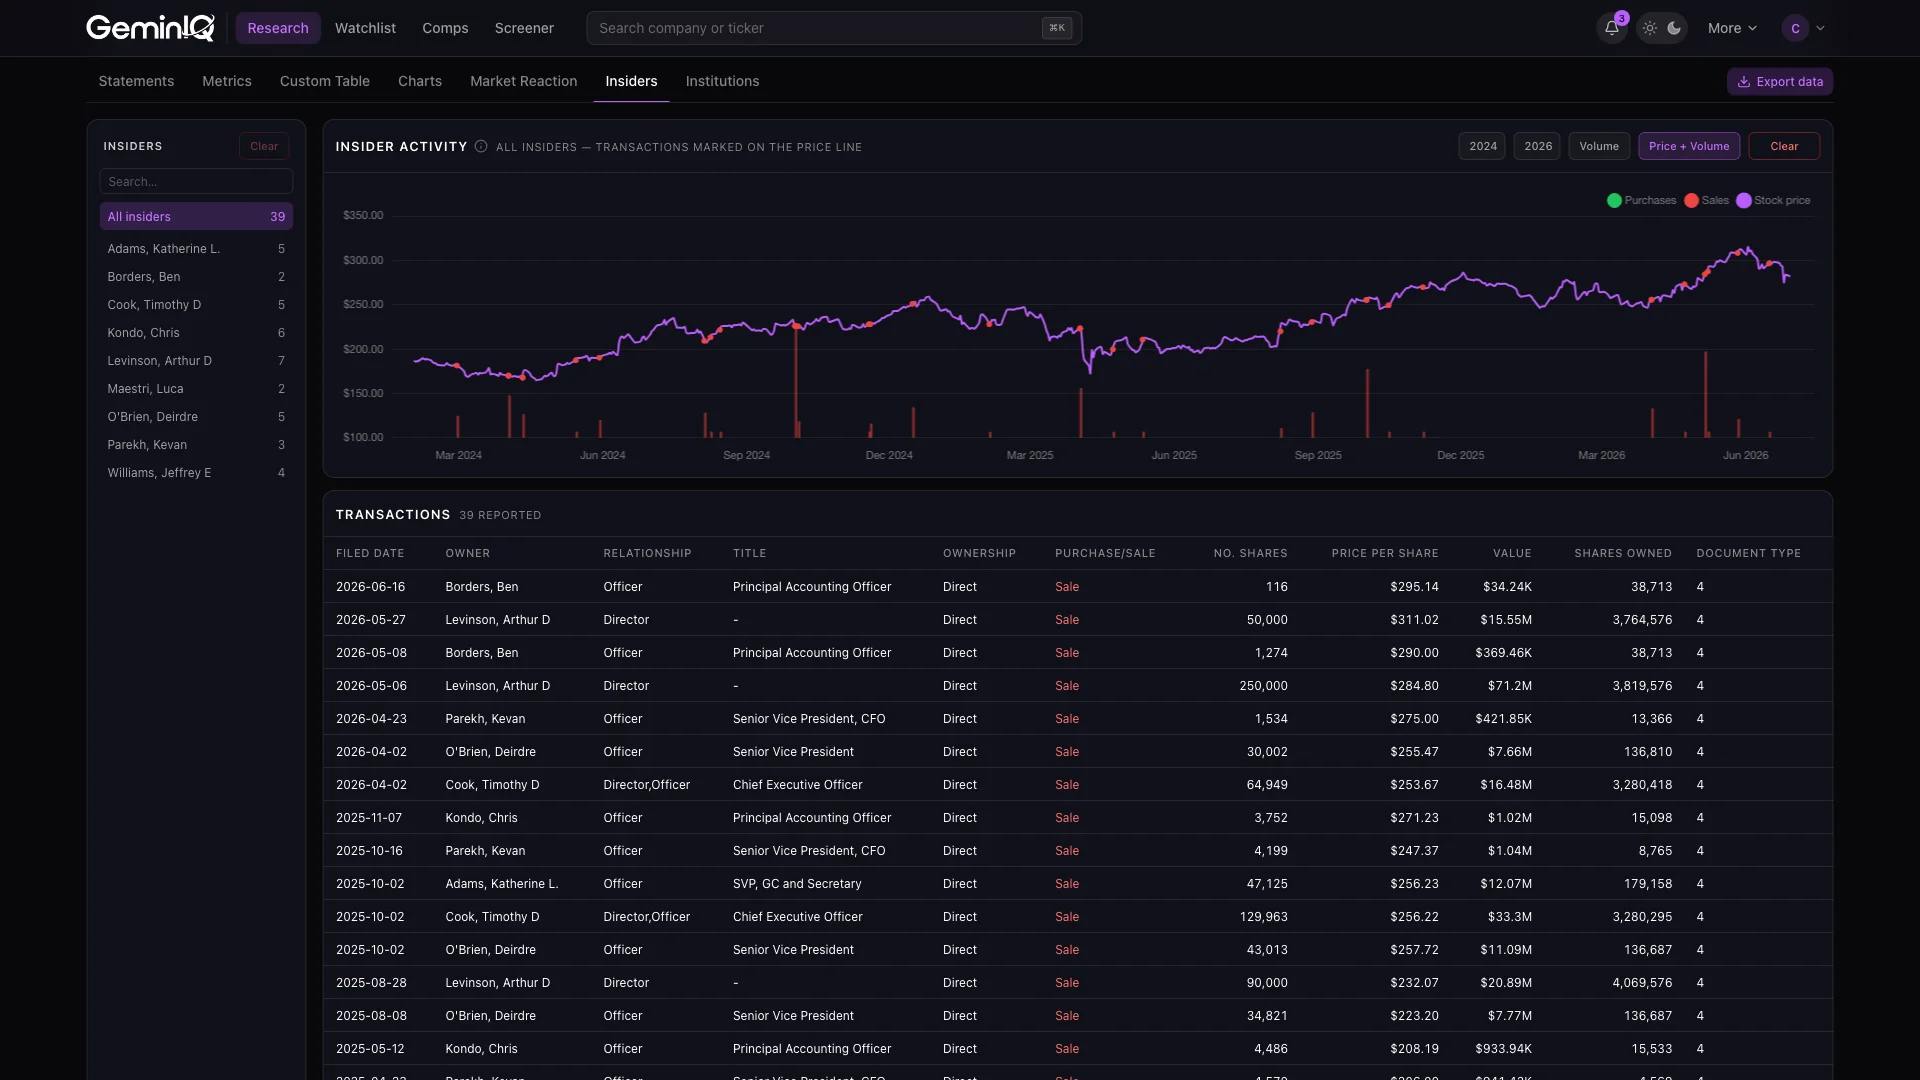Viewport: 1920px width, 1080px height.
Task: Click the 2026-05-27 Levinson transaction row
Action: click(x=1078, y=620)
